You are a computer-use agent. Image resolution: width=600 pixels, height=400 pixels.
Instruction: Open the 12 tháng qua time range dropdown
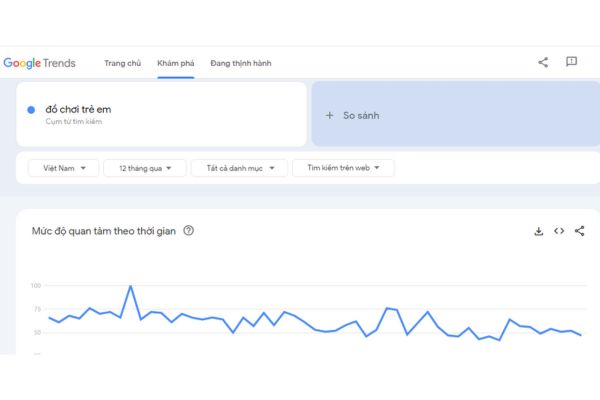(x=144, y=168)
